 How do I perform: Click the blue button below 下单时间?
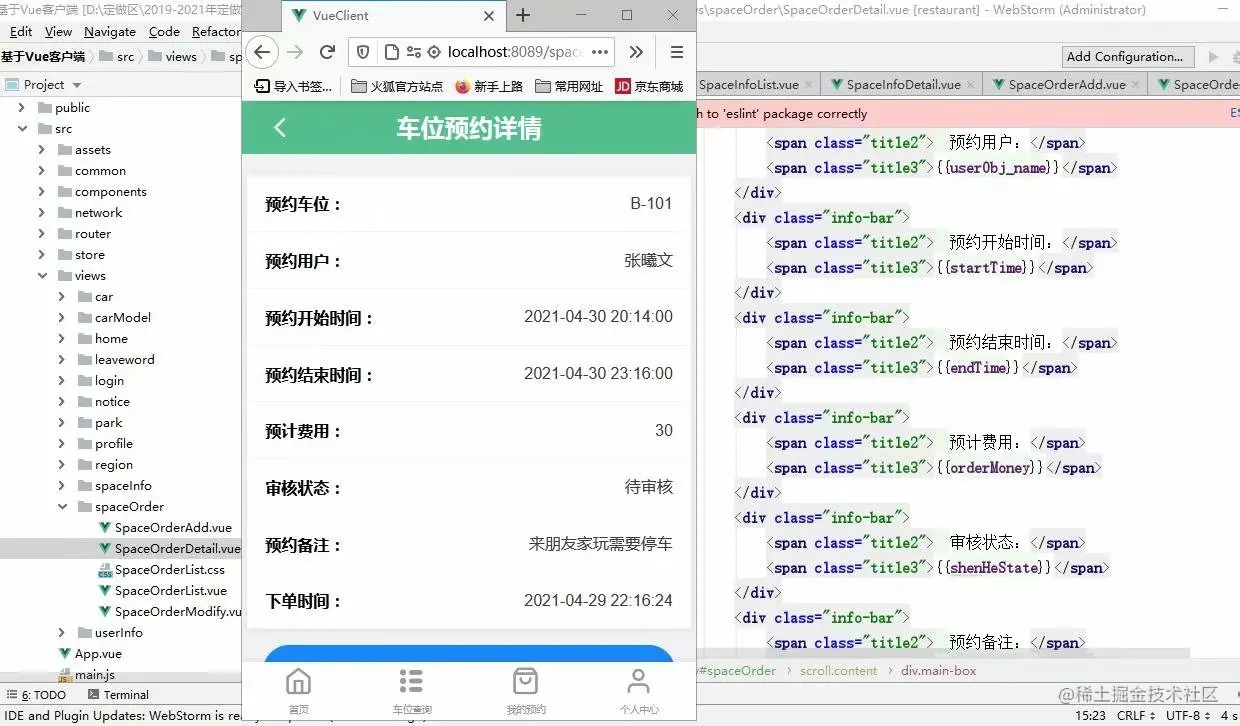click(x=468, y=652)
